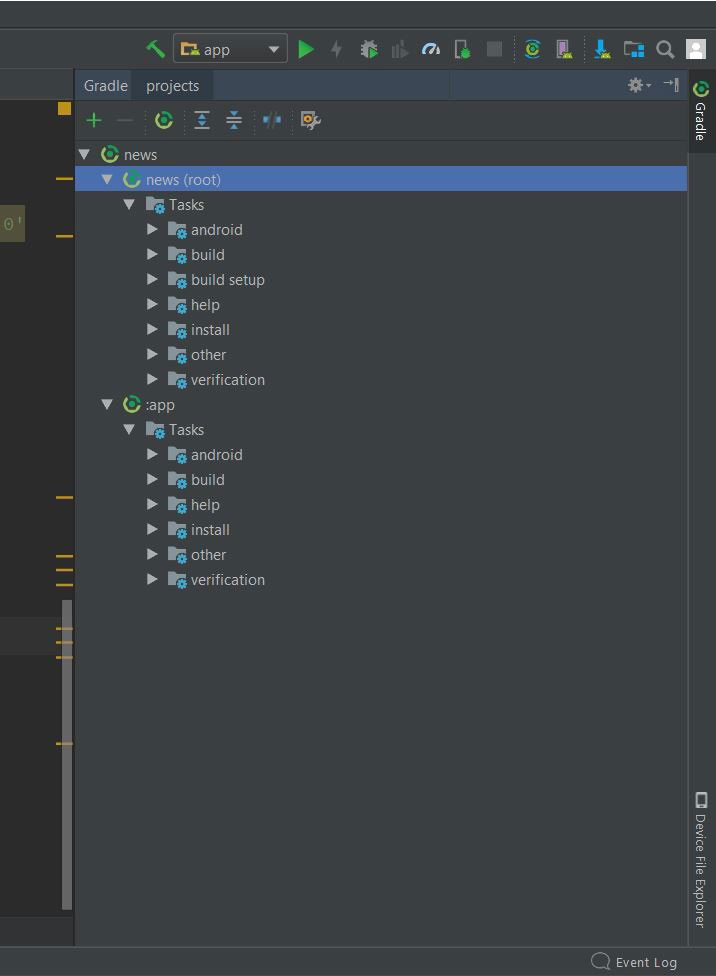This screenshot has height=976, width=716.
Task: Collapse the top-level news node arrow
Action: [x=85, y=154]
